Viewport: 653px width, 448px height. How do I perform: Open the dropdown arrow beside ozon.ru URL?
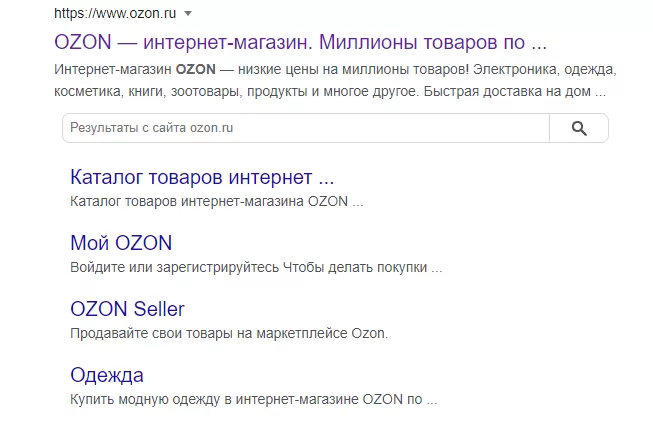pyautogui.click(x=188, y=14)
